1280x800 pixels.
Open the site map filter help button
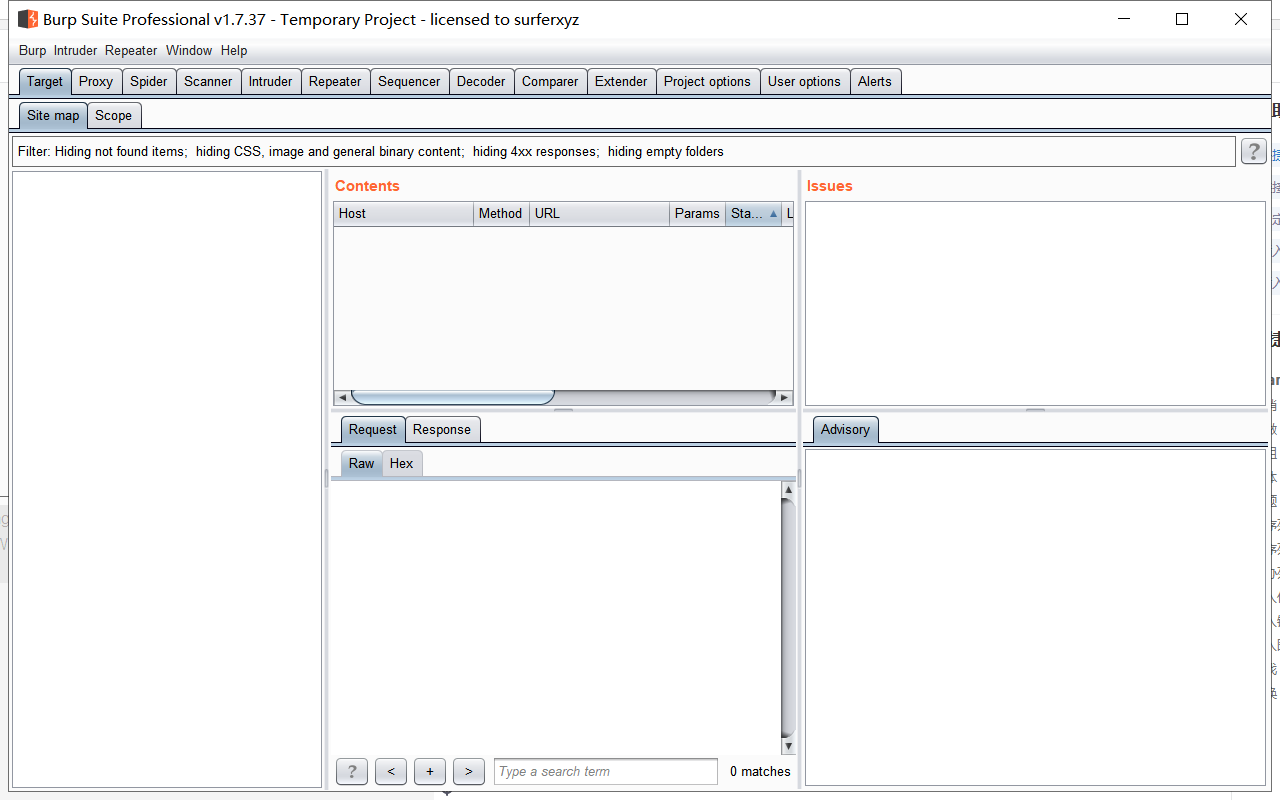1253,151
